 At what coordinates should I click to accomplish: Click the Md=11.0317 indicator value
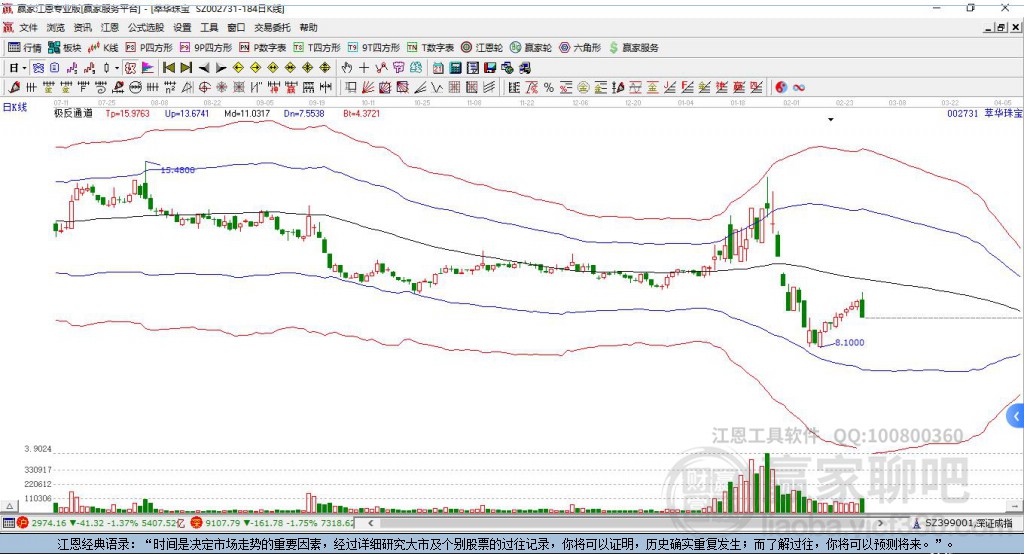pyautogui.click(x=247, y=114)
